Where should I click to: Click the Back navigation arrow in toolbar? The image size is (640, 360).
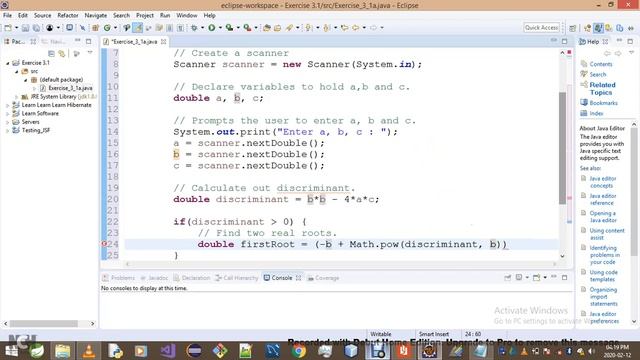coord(356,28)
